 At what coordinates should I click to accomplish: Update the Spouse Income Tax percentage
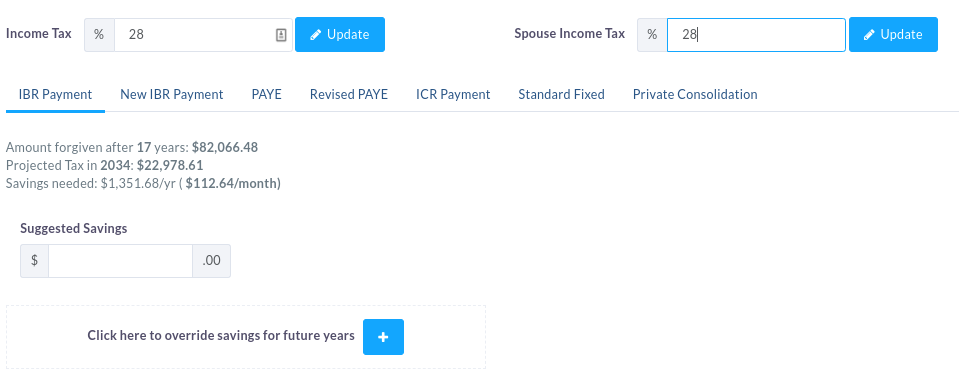[x=893, y=35]
